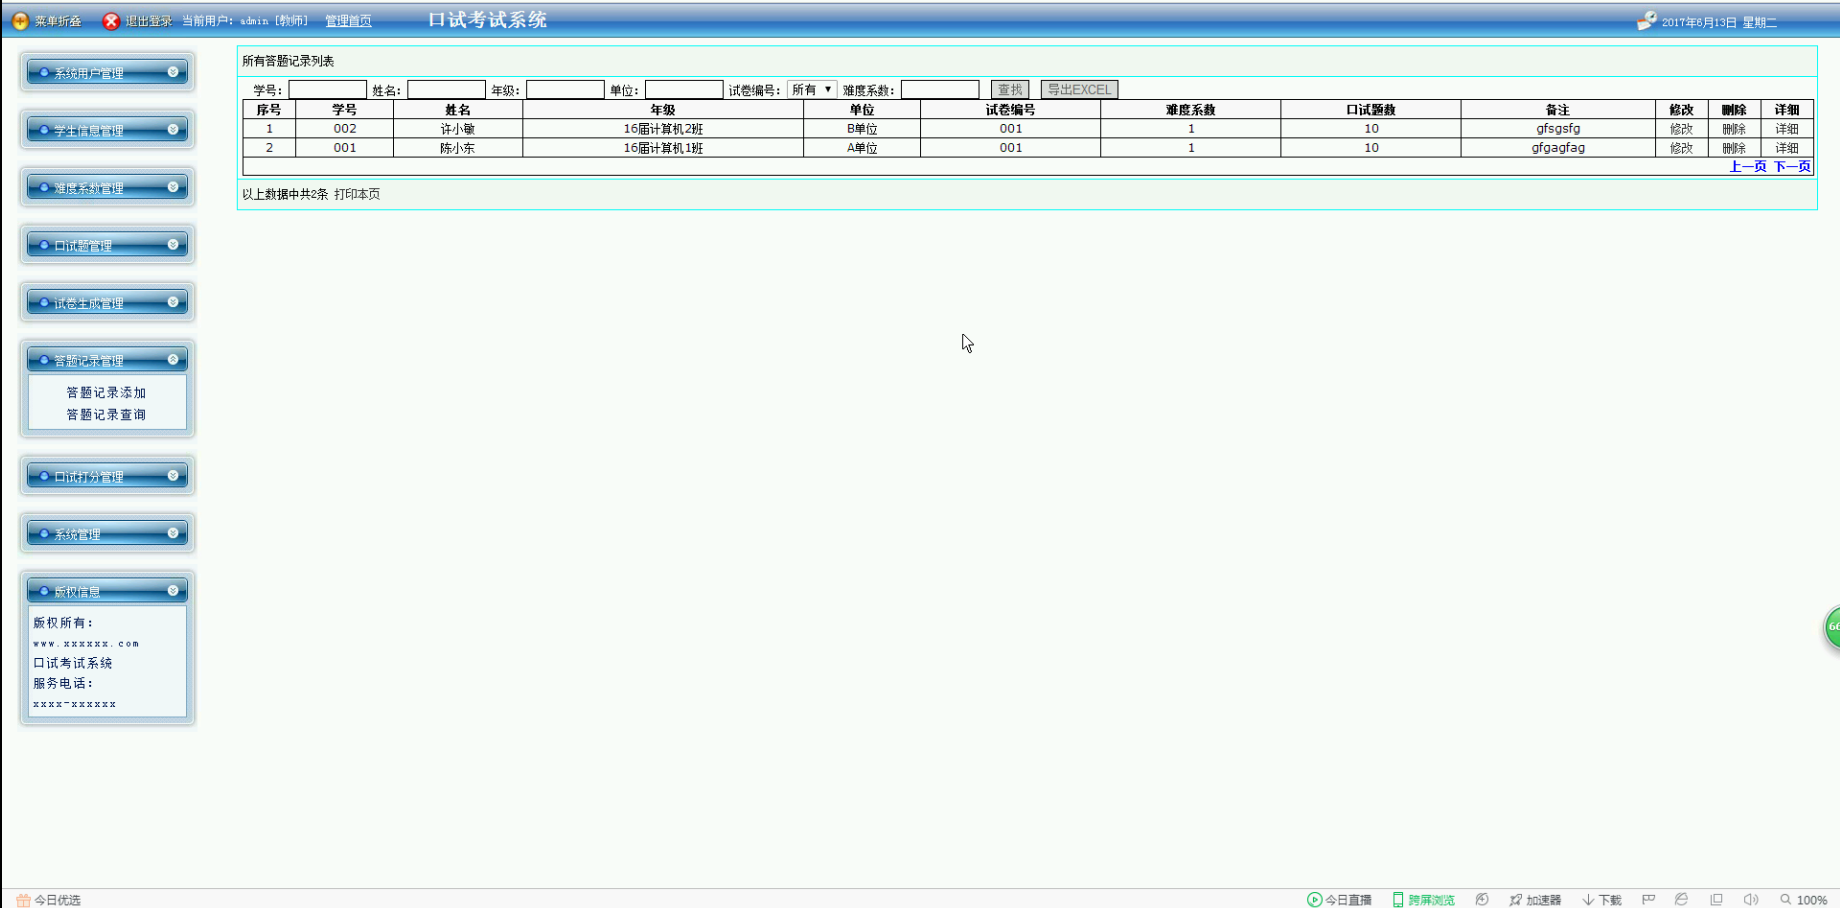Screen dimensions: 1840x908
Task: Select 答题记录添加 submenu item
Action: pyautogui.click(x=106, y=393)
